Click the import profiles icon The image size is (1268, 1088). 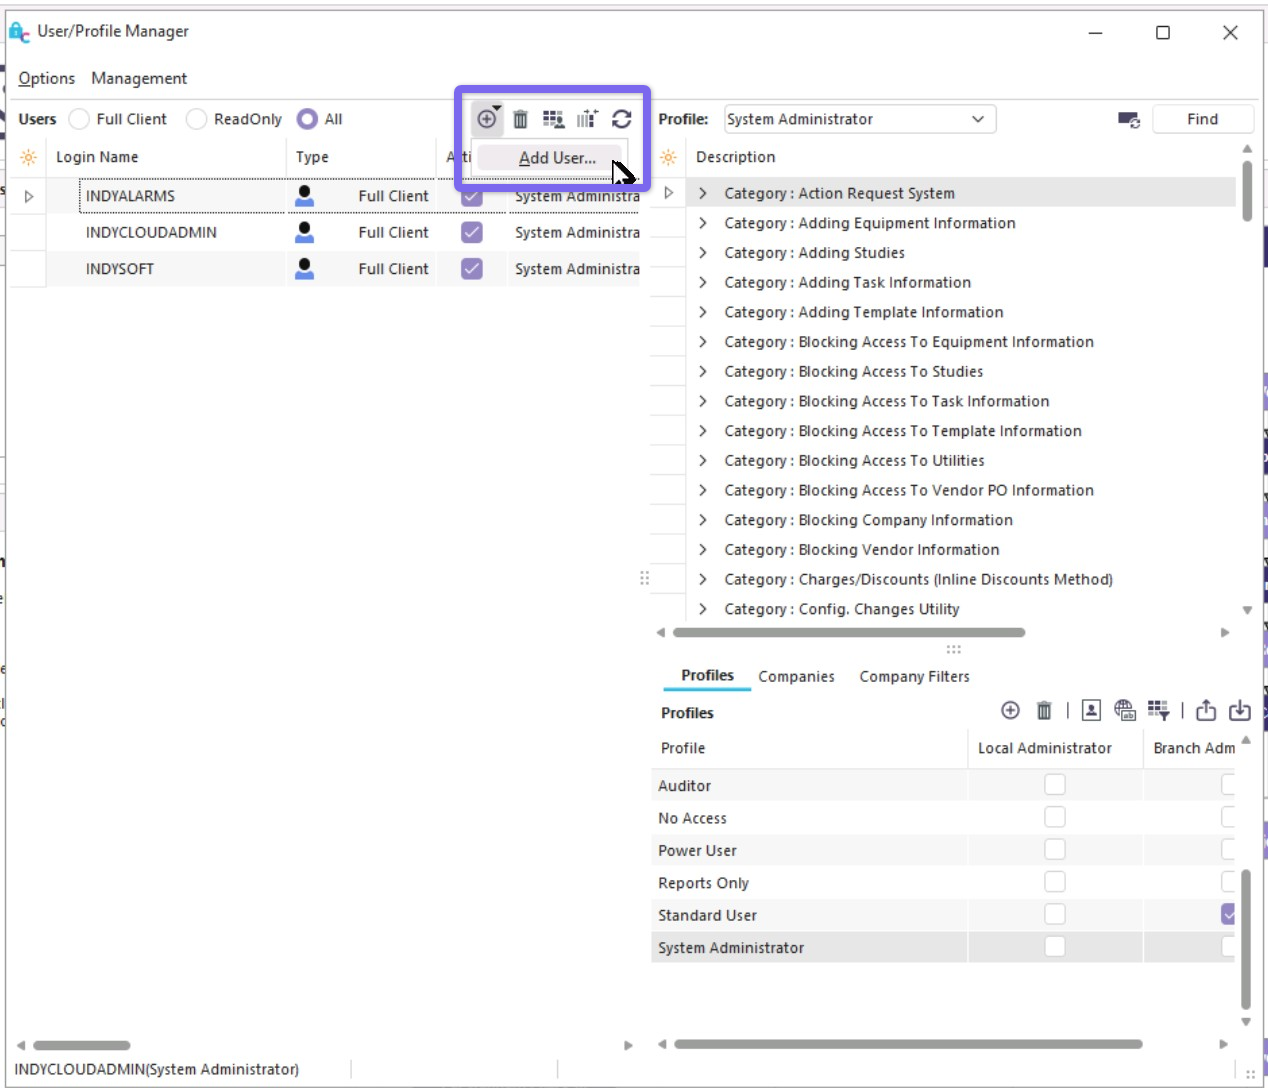coord(1240,710)
